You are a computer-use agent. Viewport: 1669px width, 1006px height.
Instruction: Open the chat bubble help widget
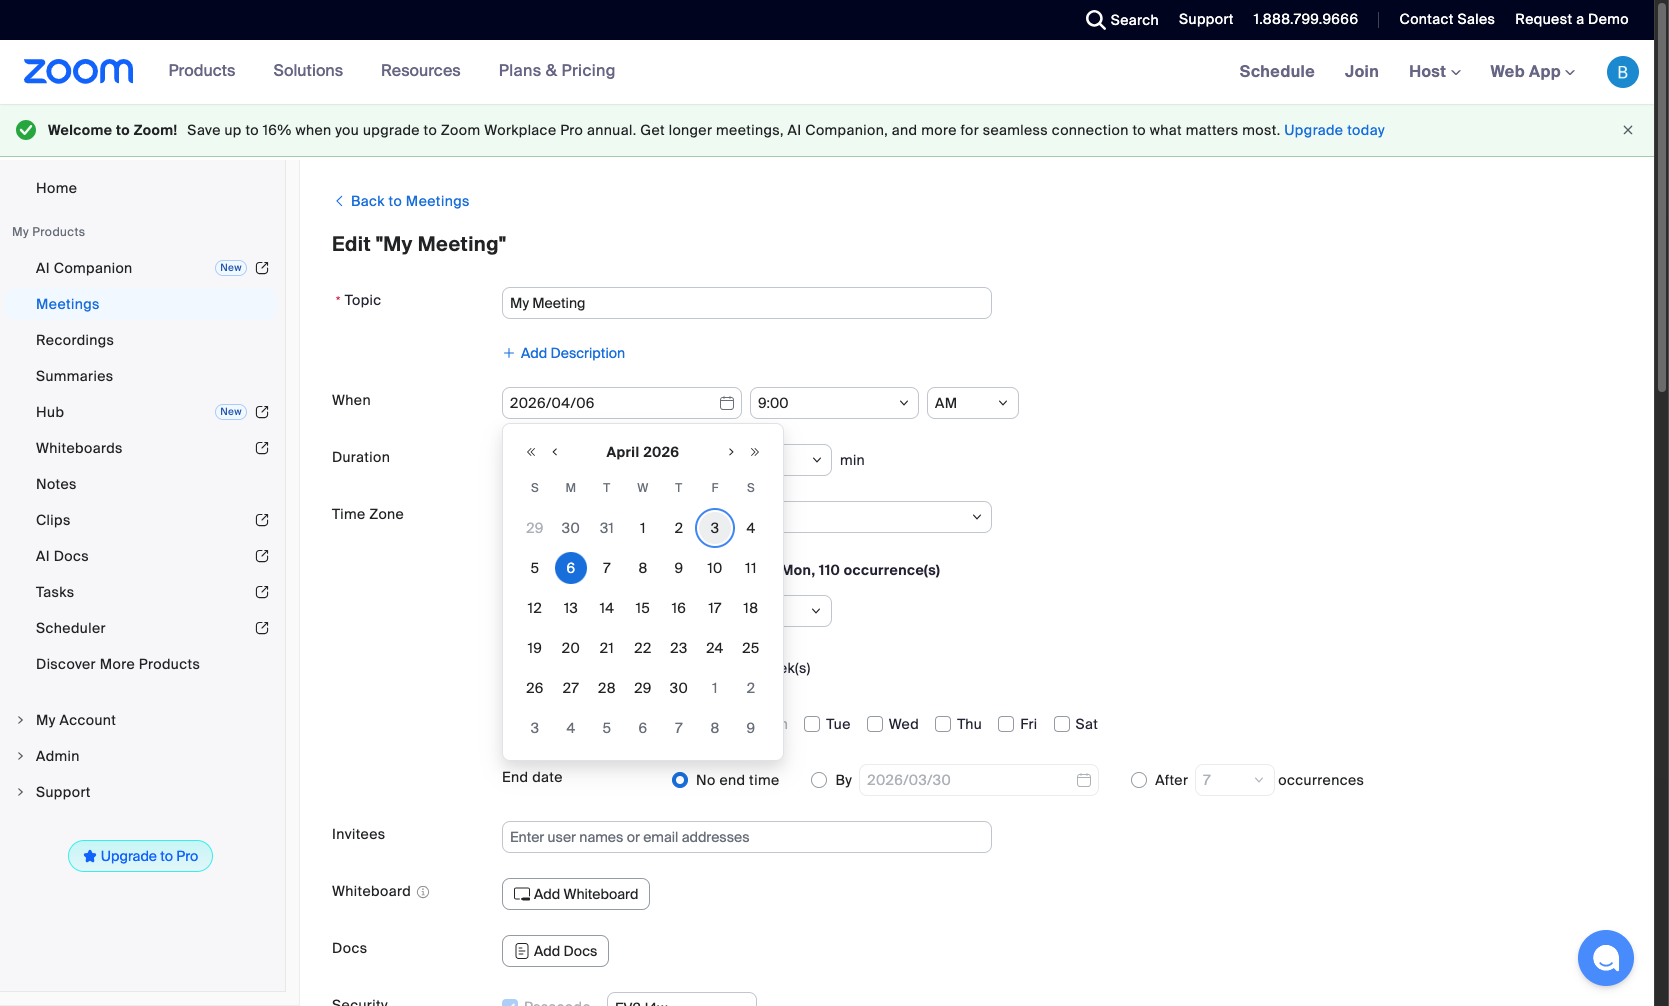(1606, 958)
